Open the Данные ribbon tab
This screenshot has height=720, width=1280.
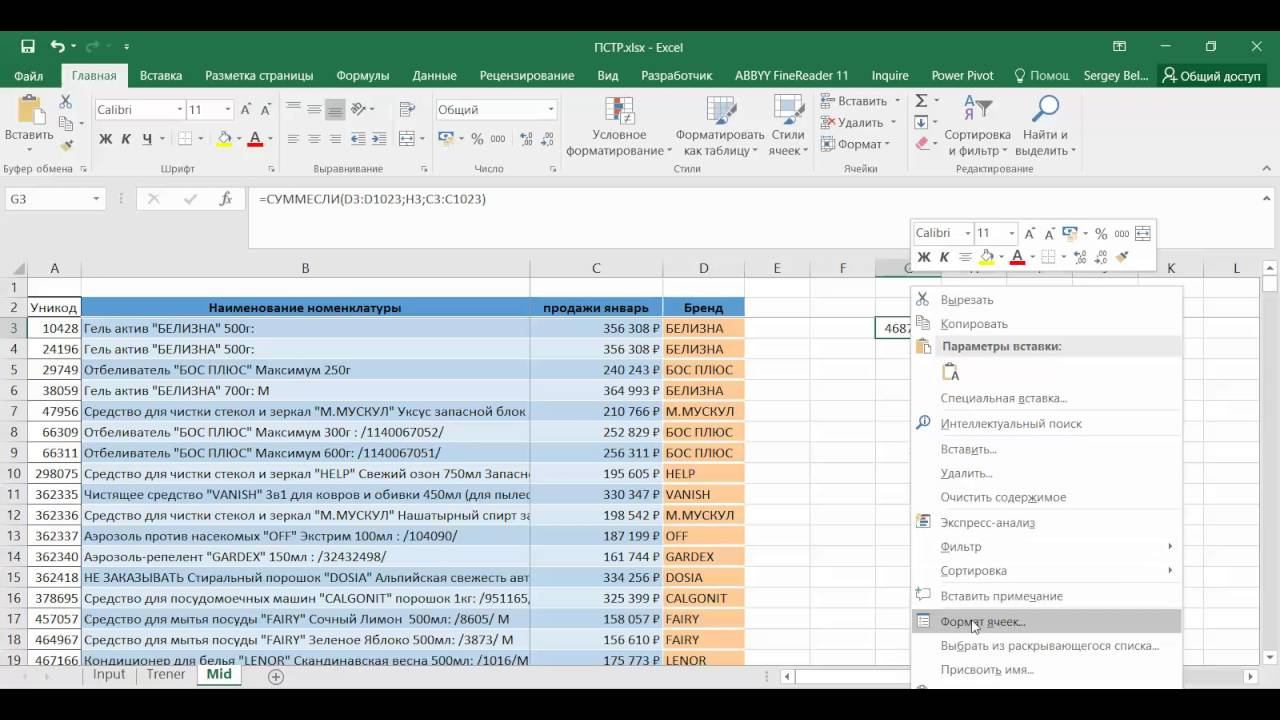pyautogui.click(x=434, y=75)
